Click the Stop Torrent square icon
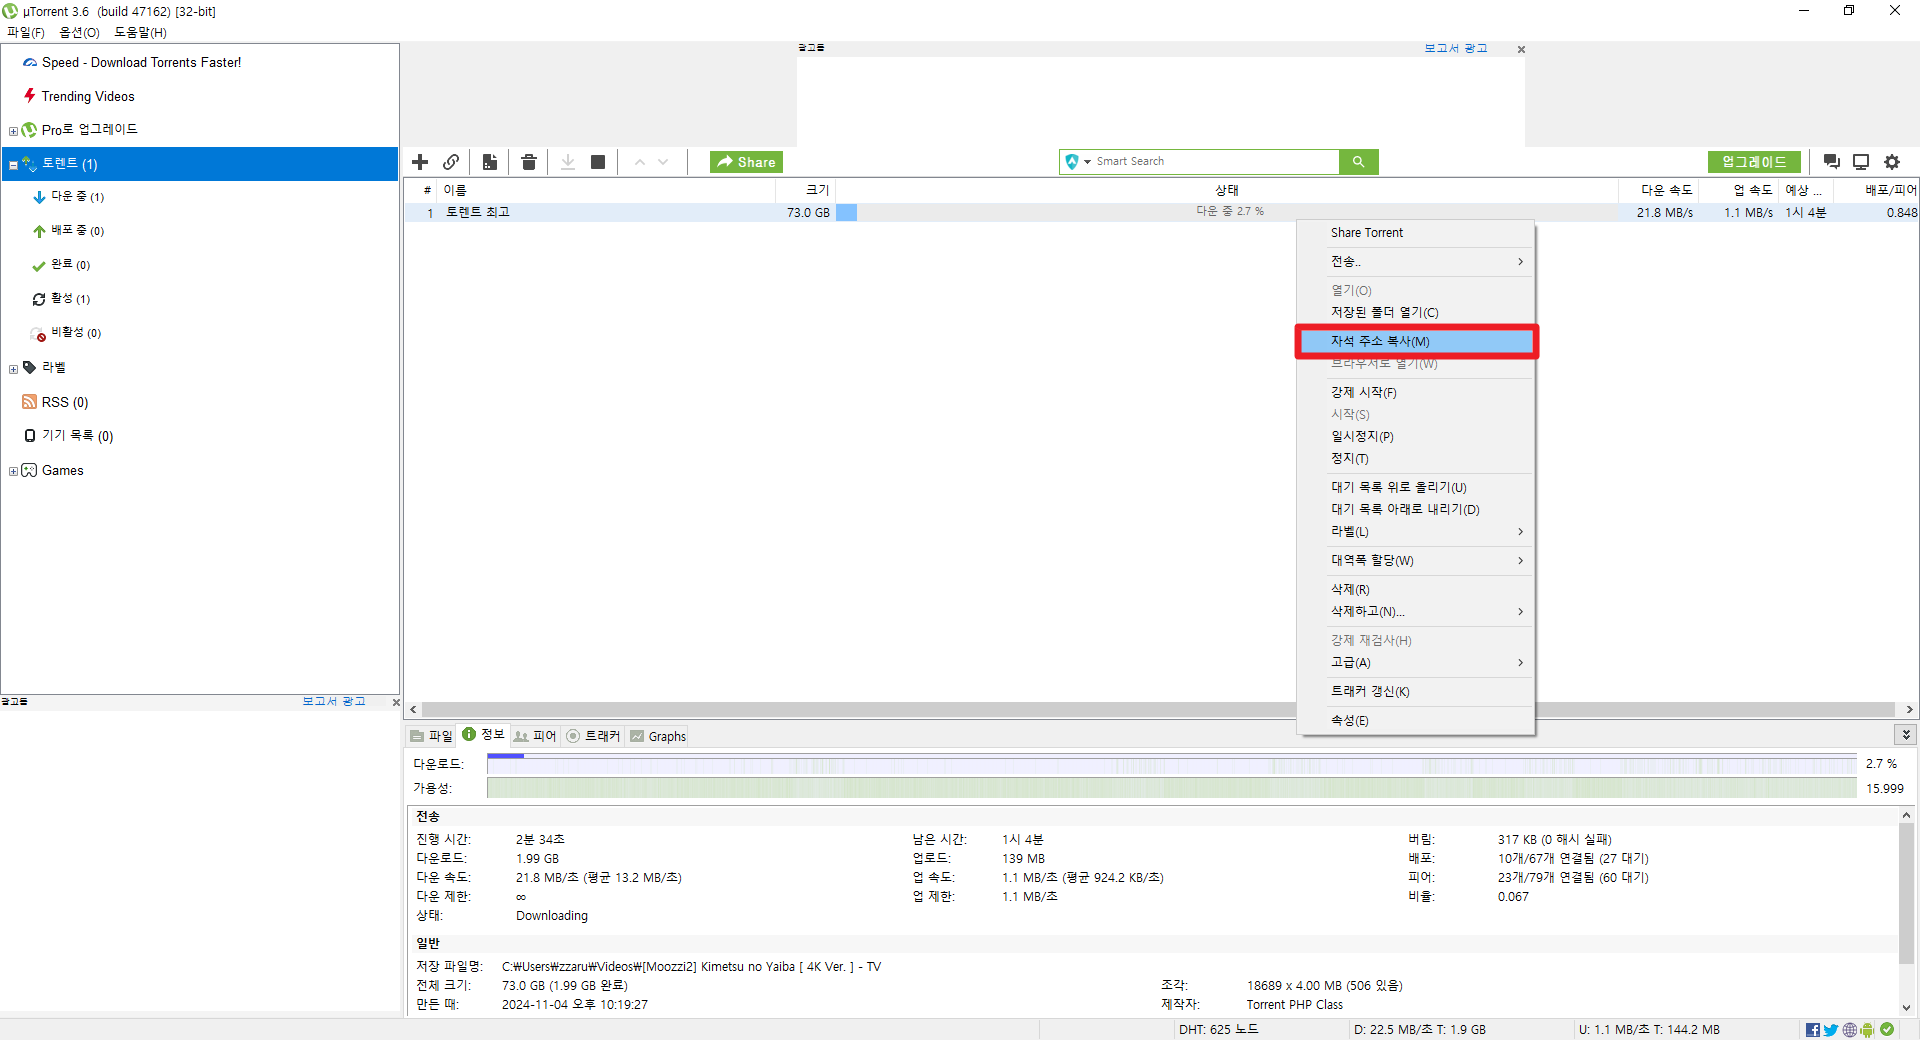This screenshot has height=1040, width=1920. click(598, 162)
